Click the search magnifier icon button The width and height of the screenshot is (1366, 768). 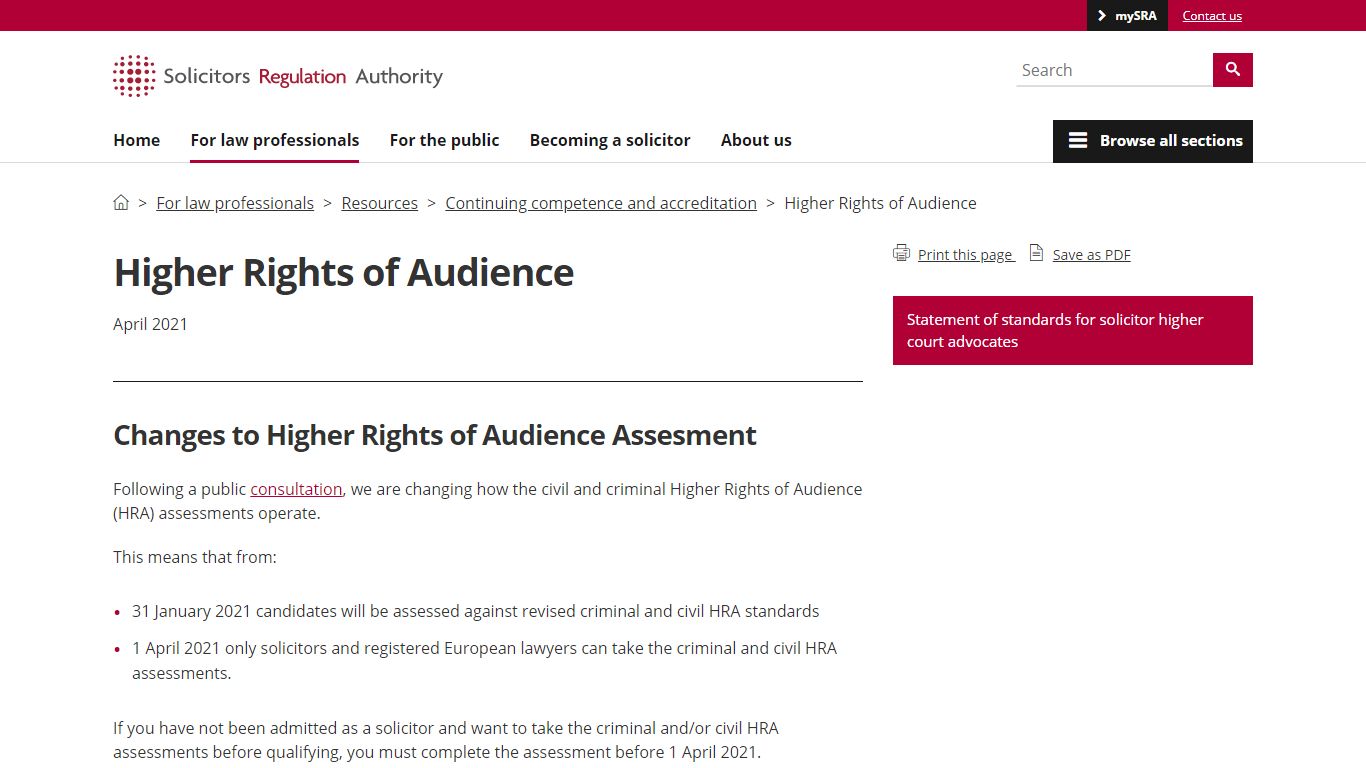1232,70
